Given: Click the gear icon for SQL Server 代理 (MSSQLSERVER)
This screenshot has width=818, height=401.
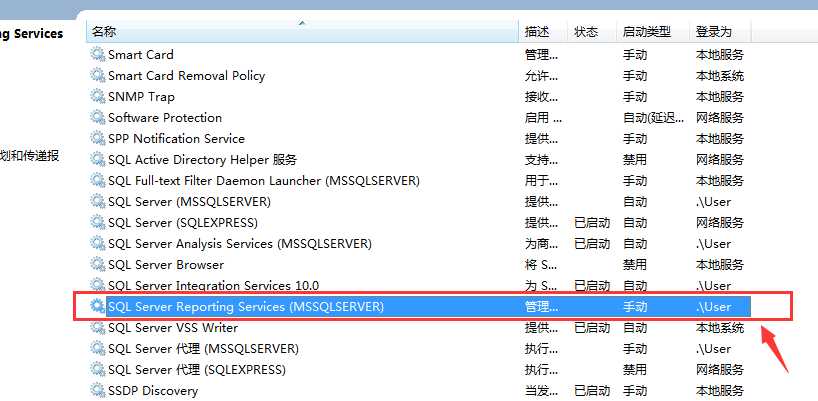Looking at the screenshot, I should click(98, 348).
